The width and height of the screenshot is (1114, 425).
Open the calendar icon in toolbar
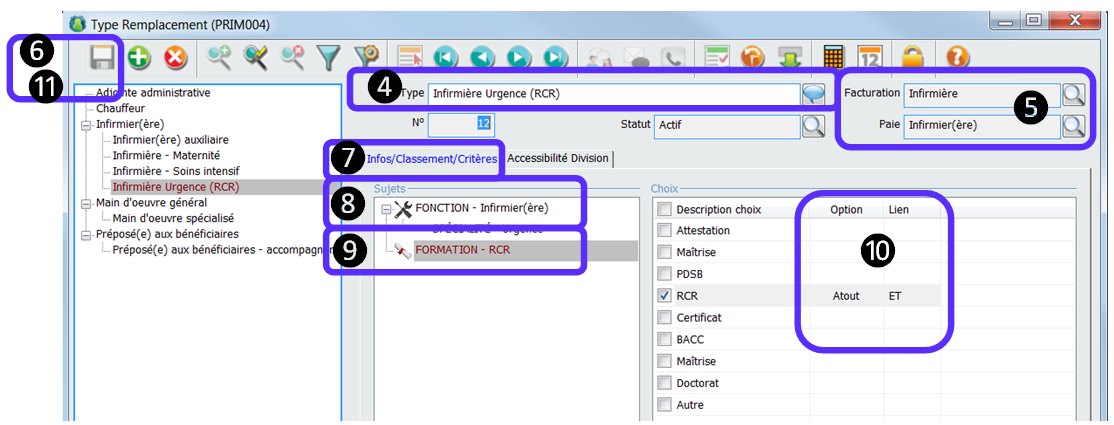pos(869,58)
